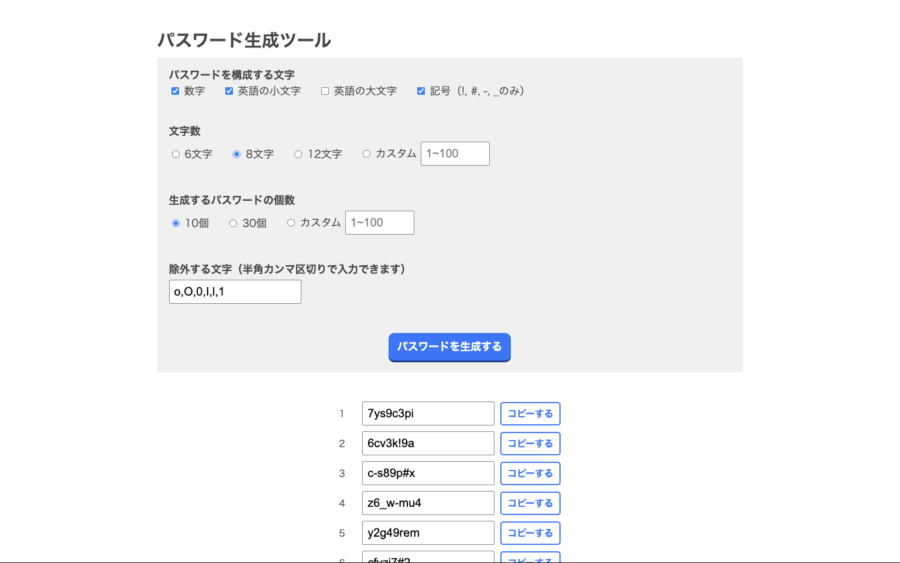This screenshot has width=900, height=563.
Task: Copy password z6_w-mu4
Action: click(530, 503)
